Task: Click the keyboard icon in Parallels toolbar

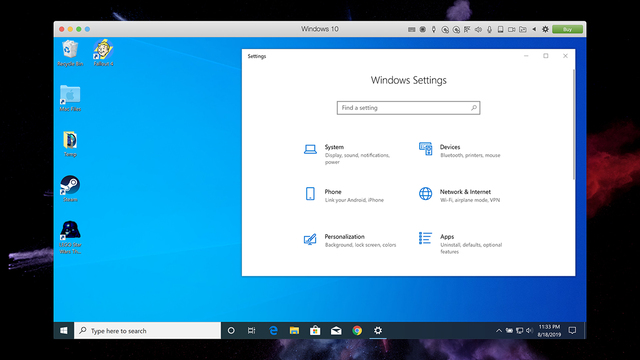Action: coord(411,29)
